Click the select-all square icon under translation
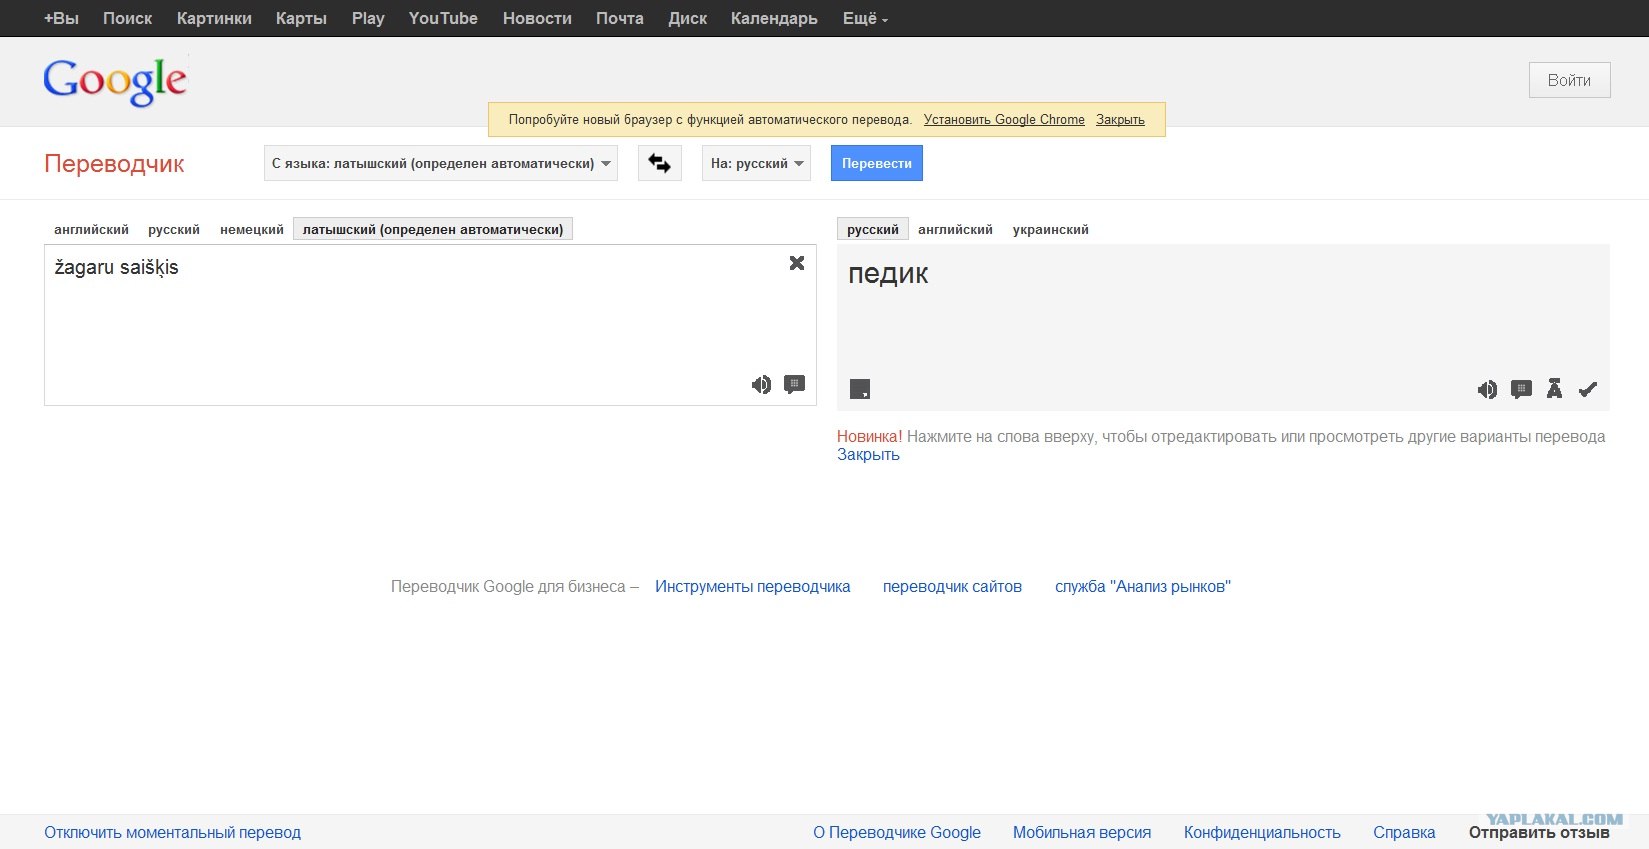This screenshot has width=1649, height=849. pyautogui.click(x=860, y=389)
